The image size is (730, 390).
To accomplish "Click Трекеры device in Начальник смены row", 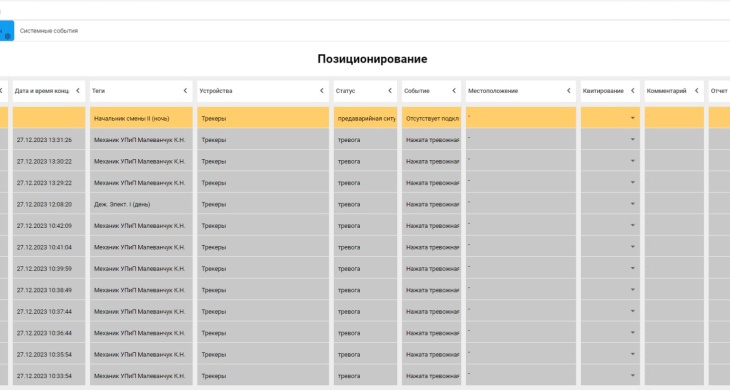I will [214, 119].
